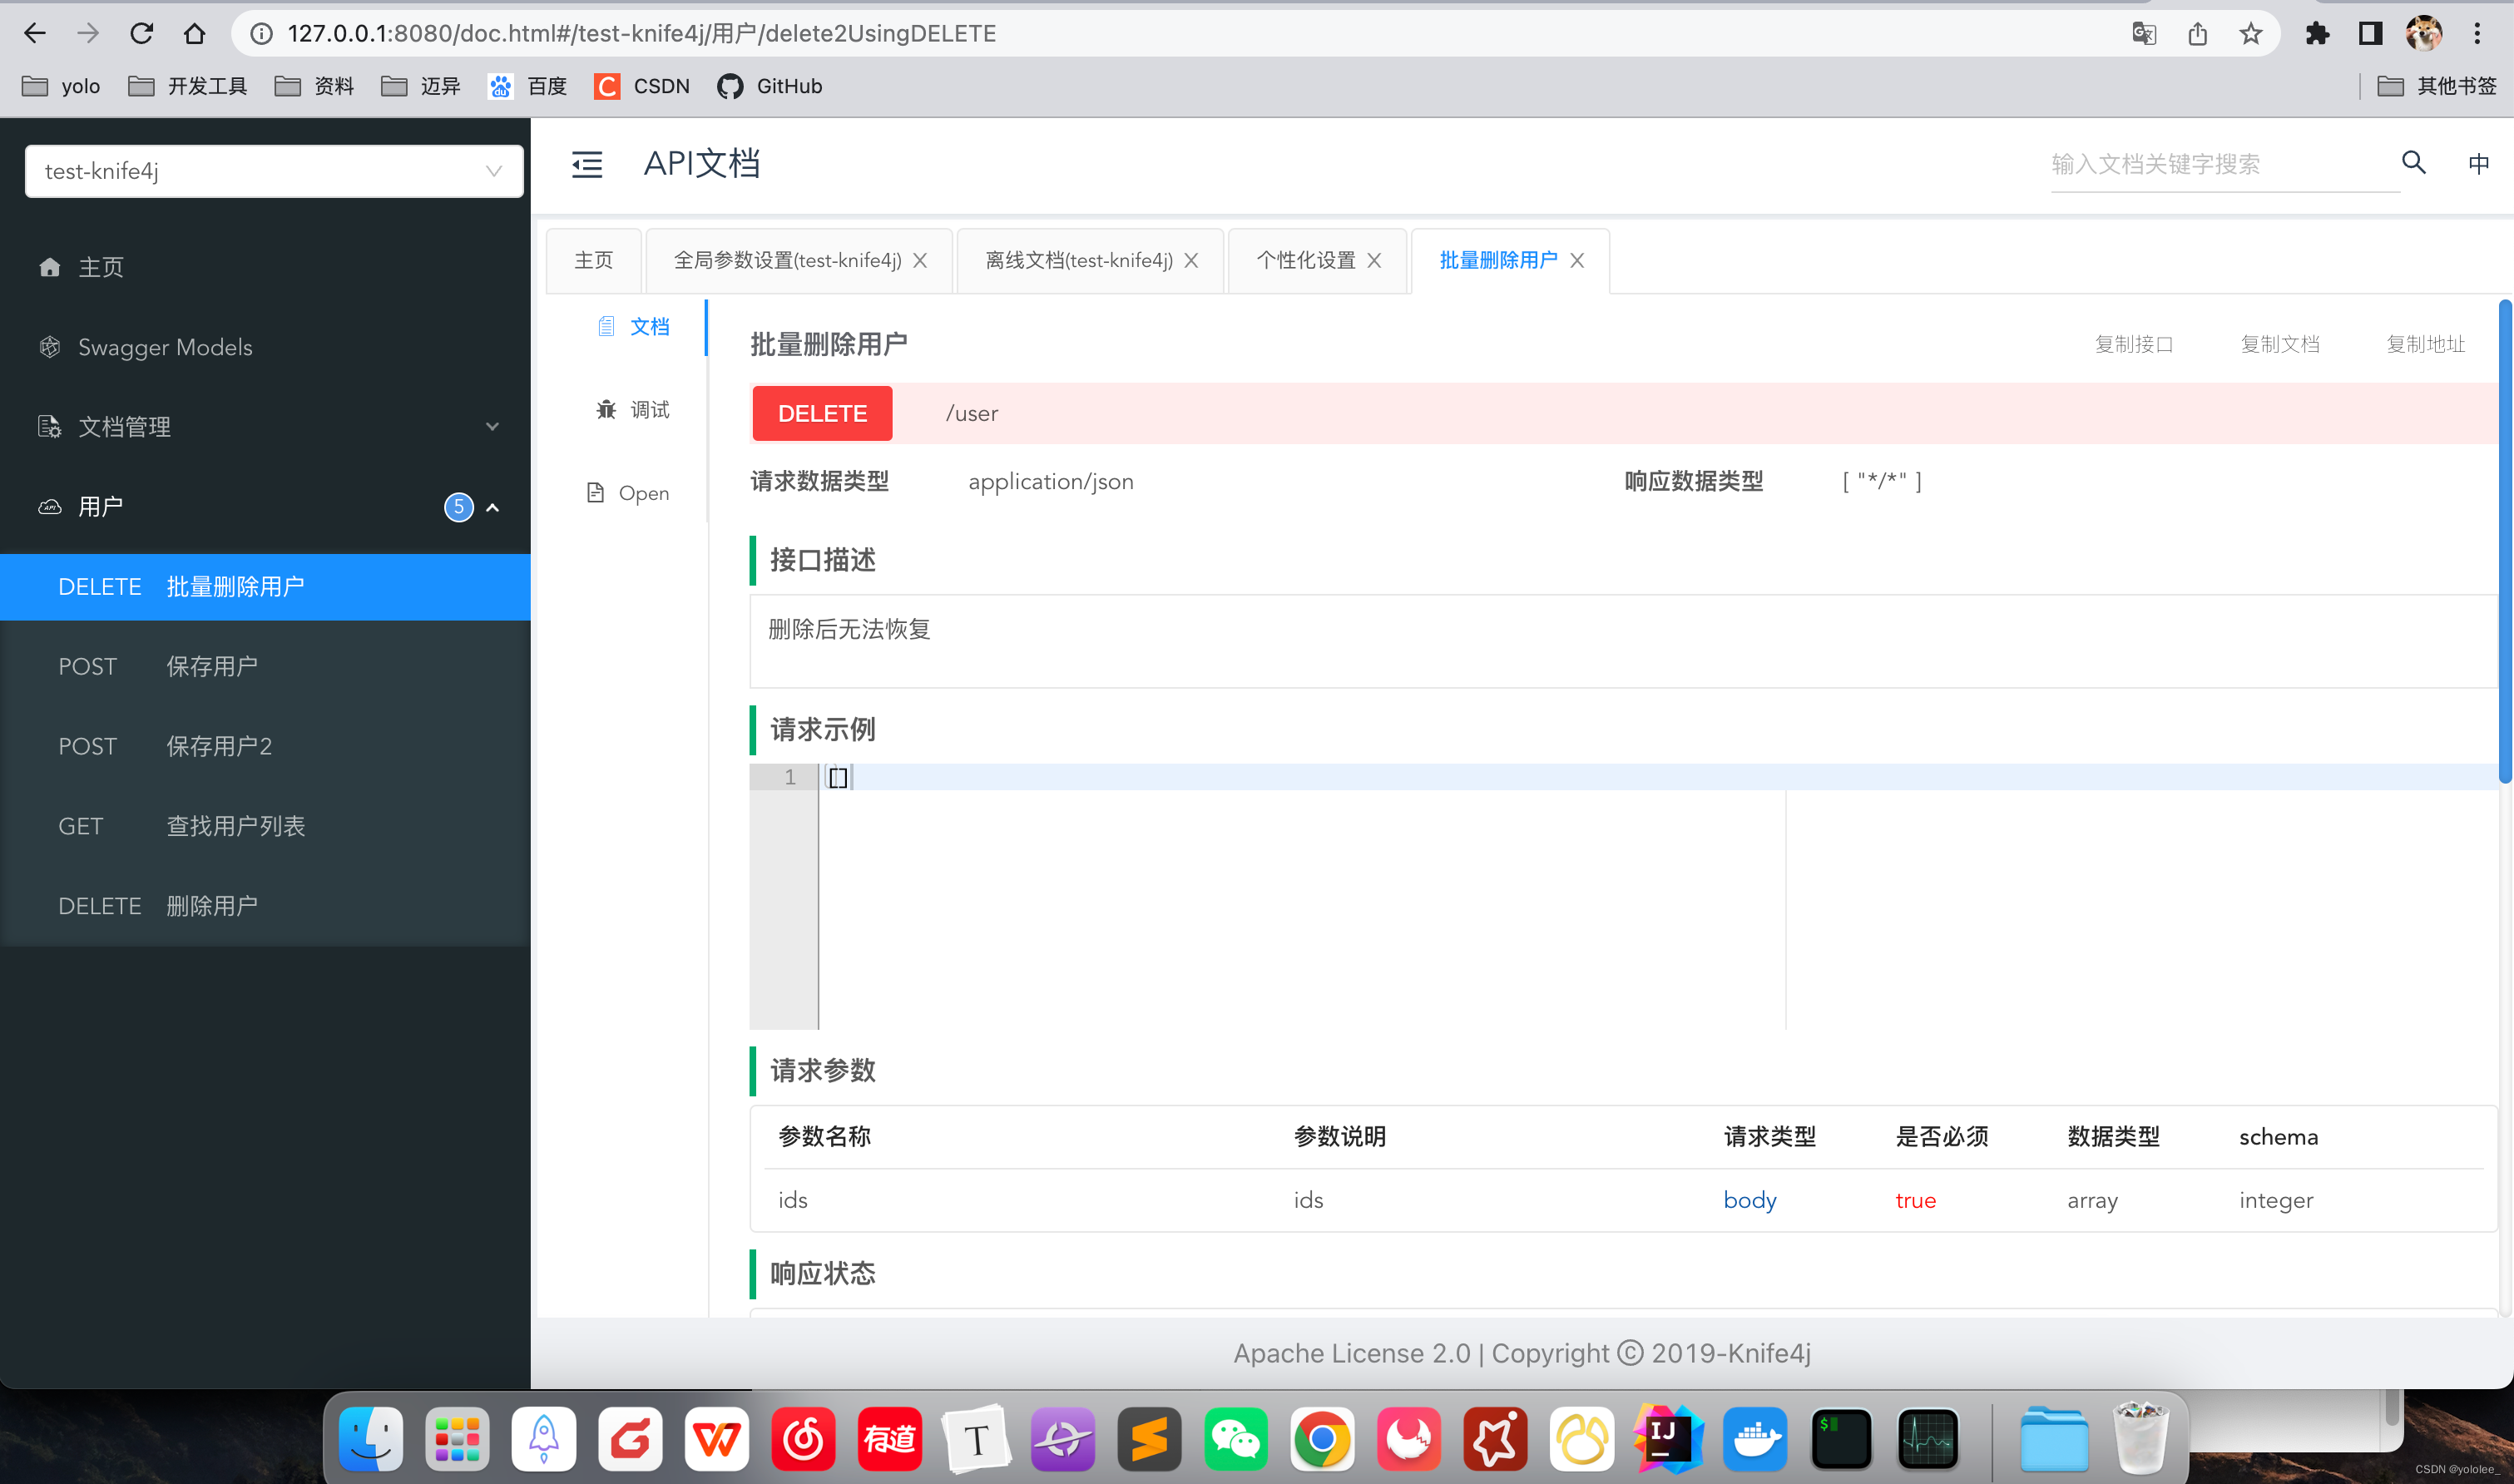2514x1484 pixels.
Task: Bookmark the page with the star icon
Action: [x=2251, y=33]
